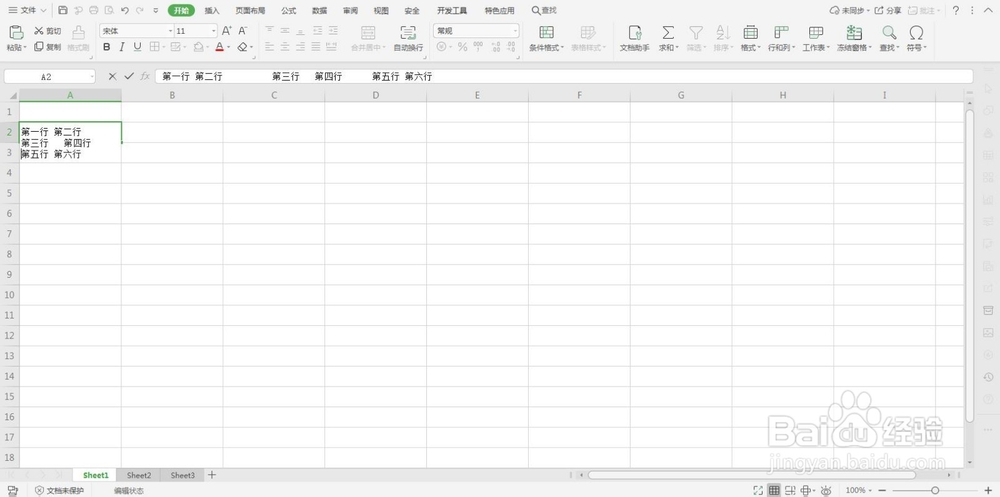1000x497 pixels.
Task: Click inside the formula bar input
Action: pos(564,77)
